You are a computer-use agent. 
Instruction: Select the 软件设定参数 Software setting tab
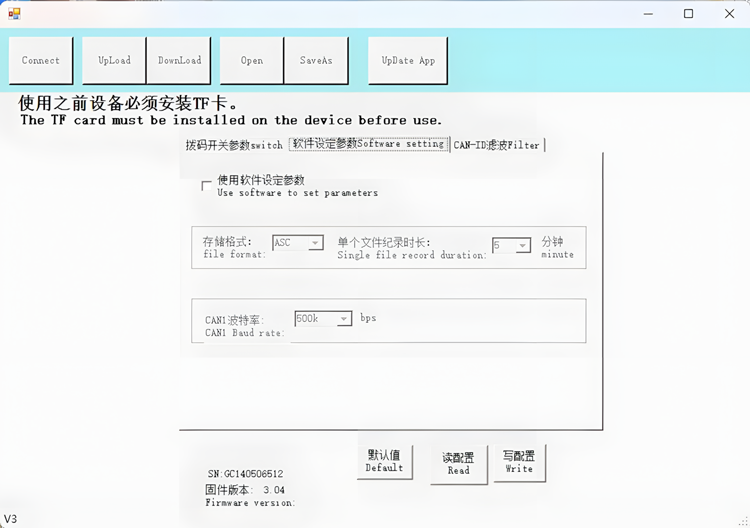(368, 144)
